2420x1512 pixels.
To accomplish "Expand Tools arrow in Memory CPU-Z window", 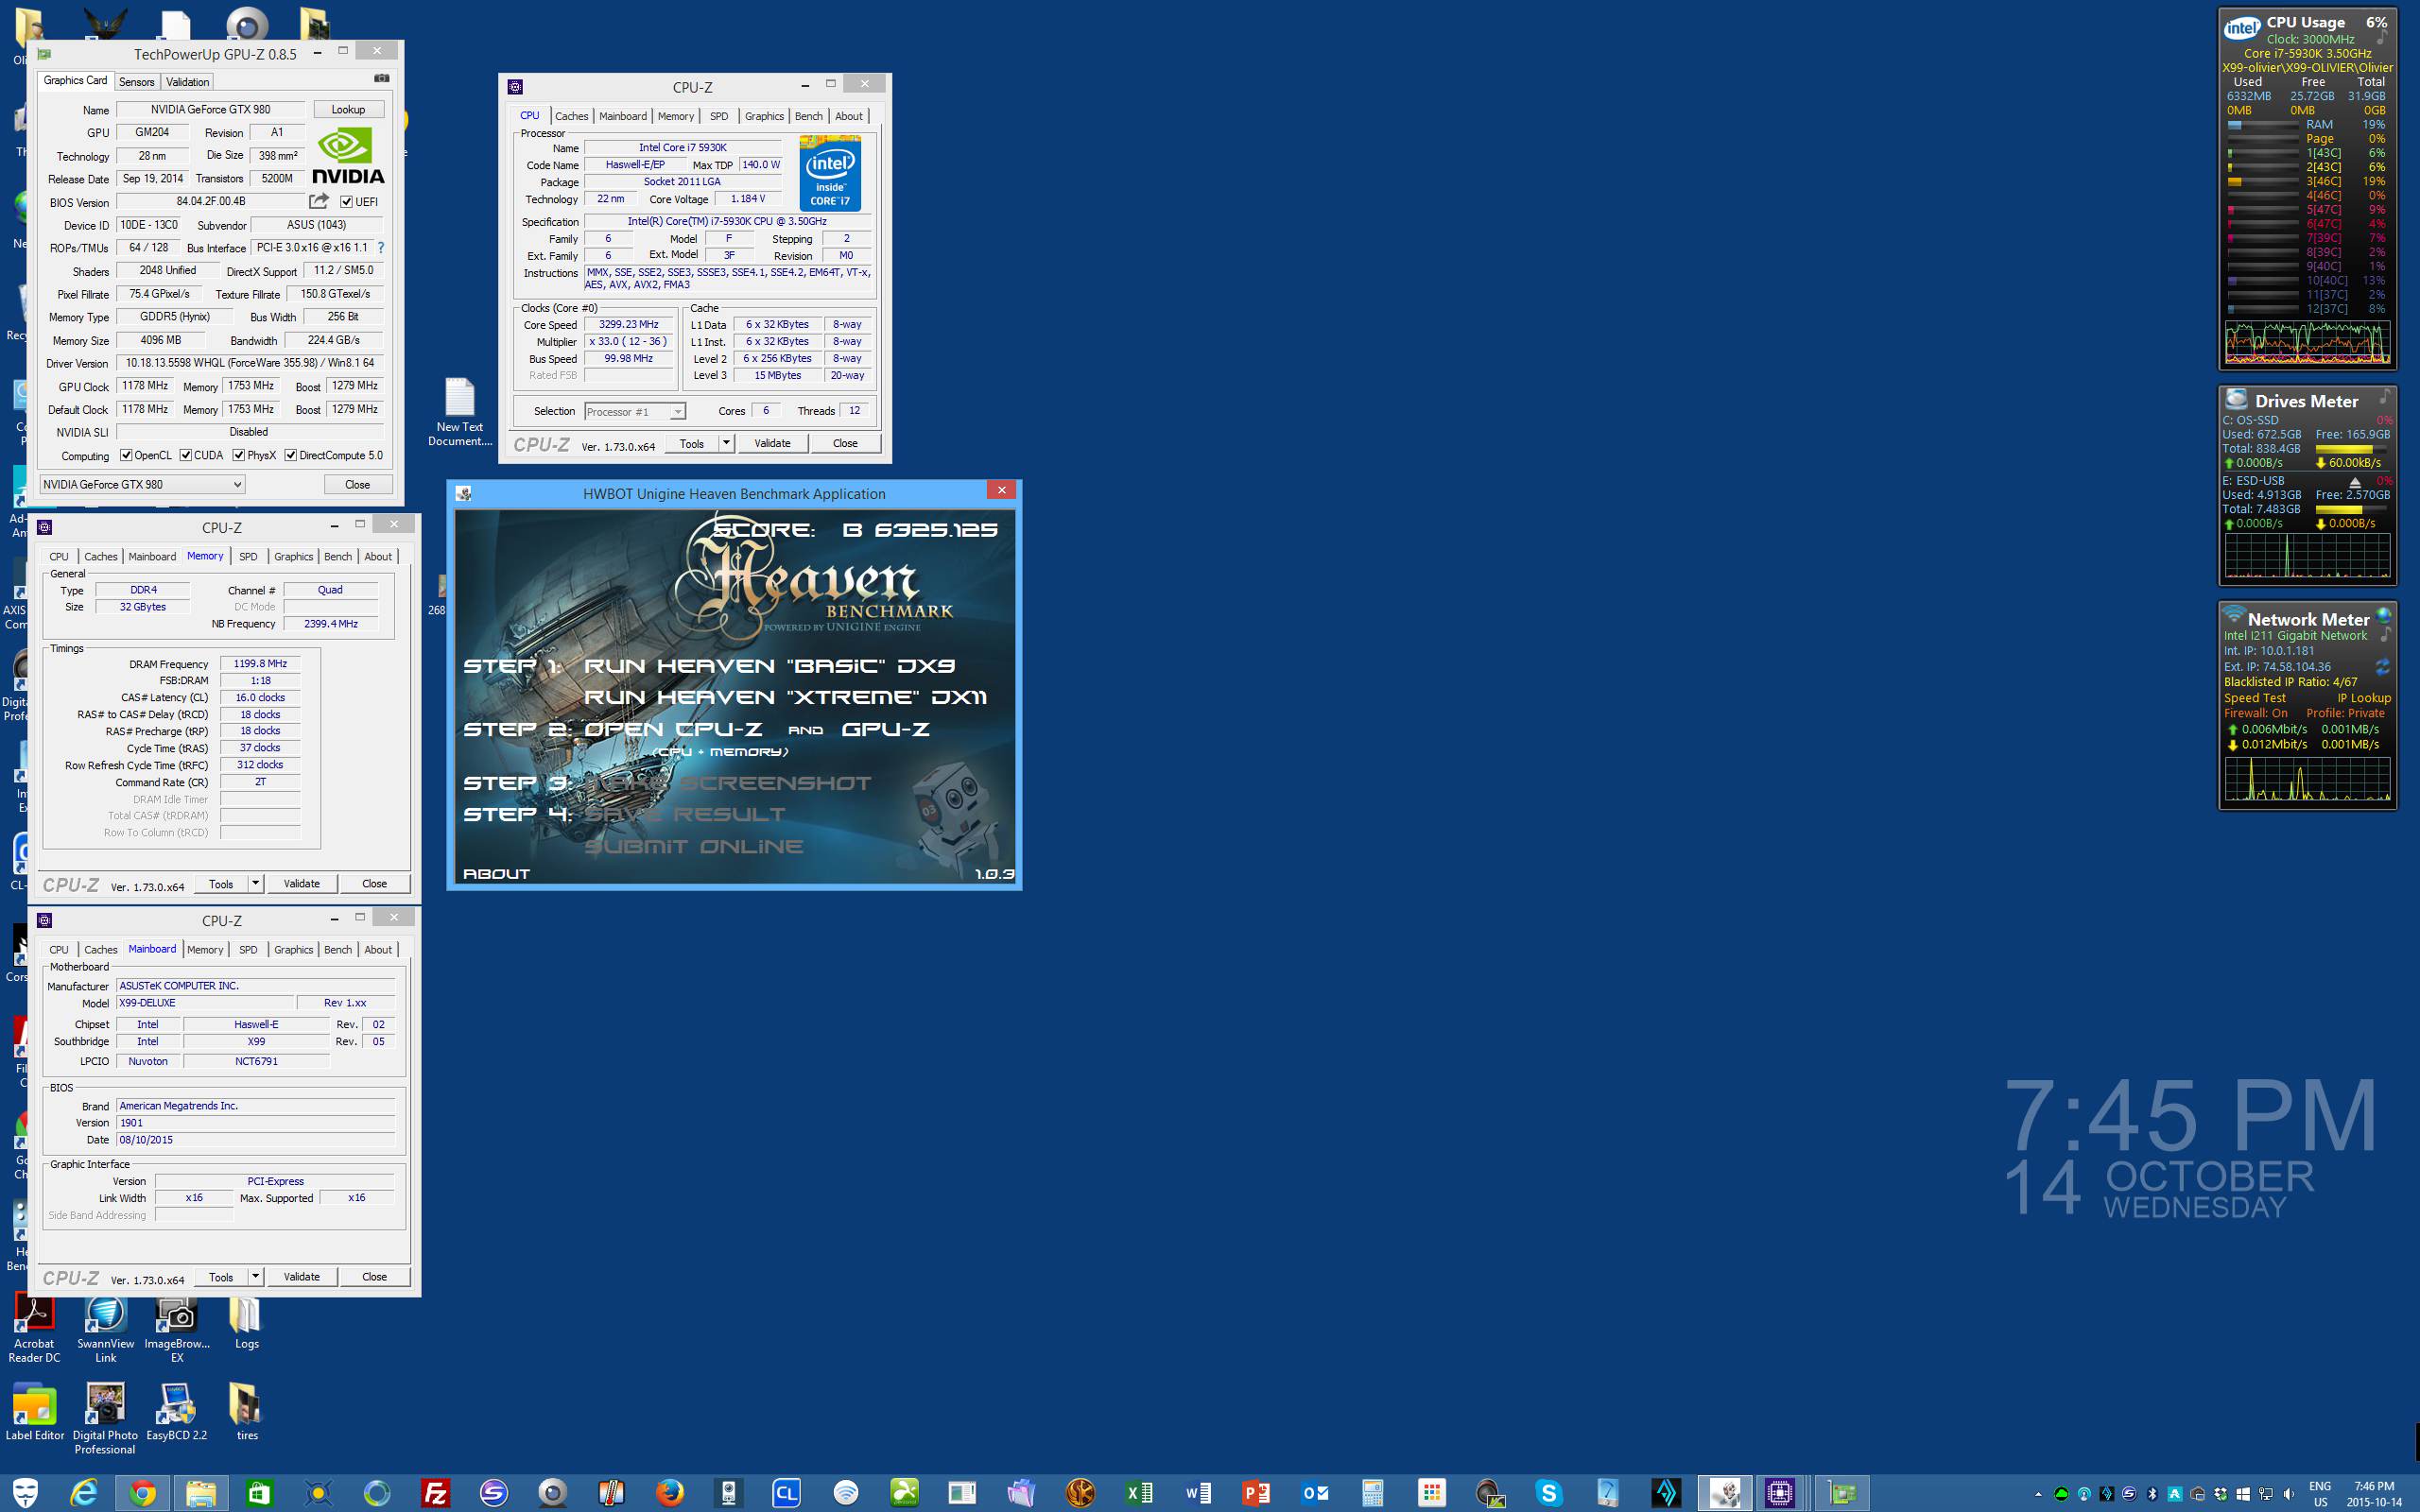I will pos(255,883).
